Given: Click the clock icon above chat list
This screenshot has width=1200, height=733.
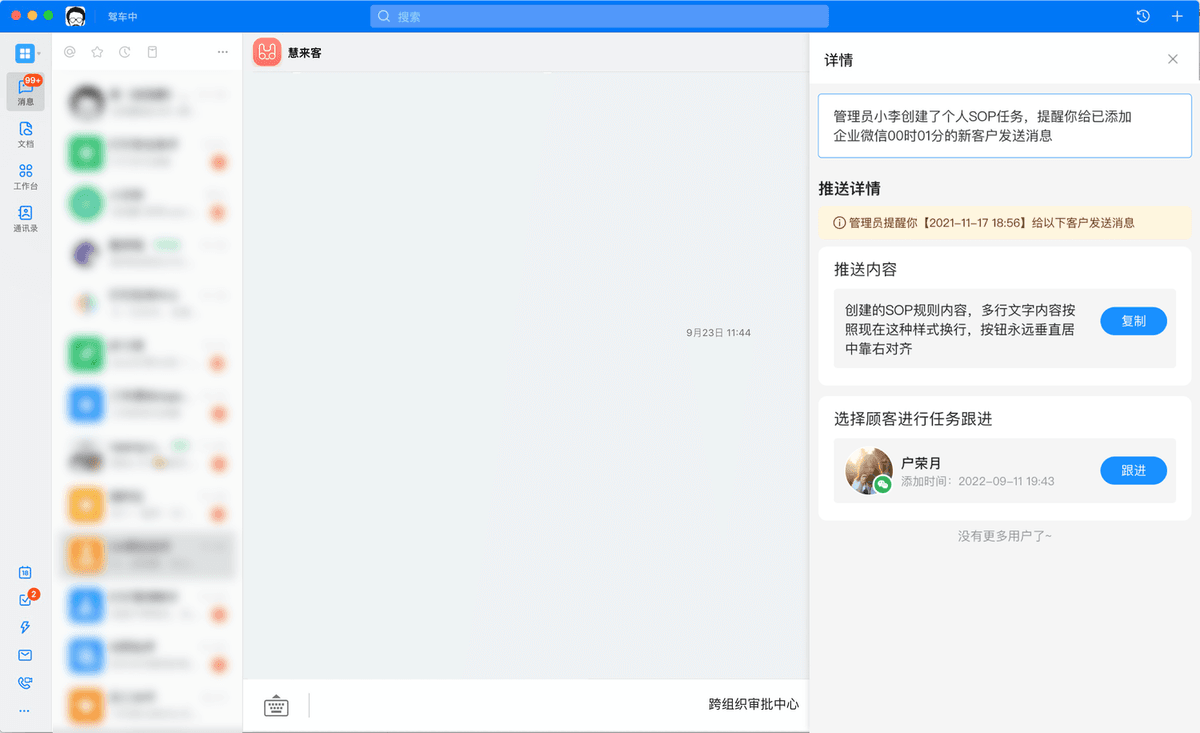Looking at the screenshot, I should tap(124, 52).
